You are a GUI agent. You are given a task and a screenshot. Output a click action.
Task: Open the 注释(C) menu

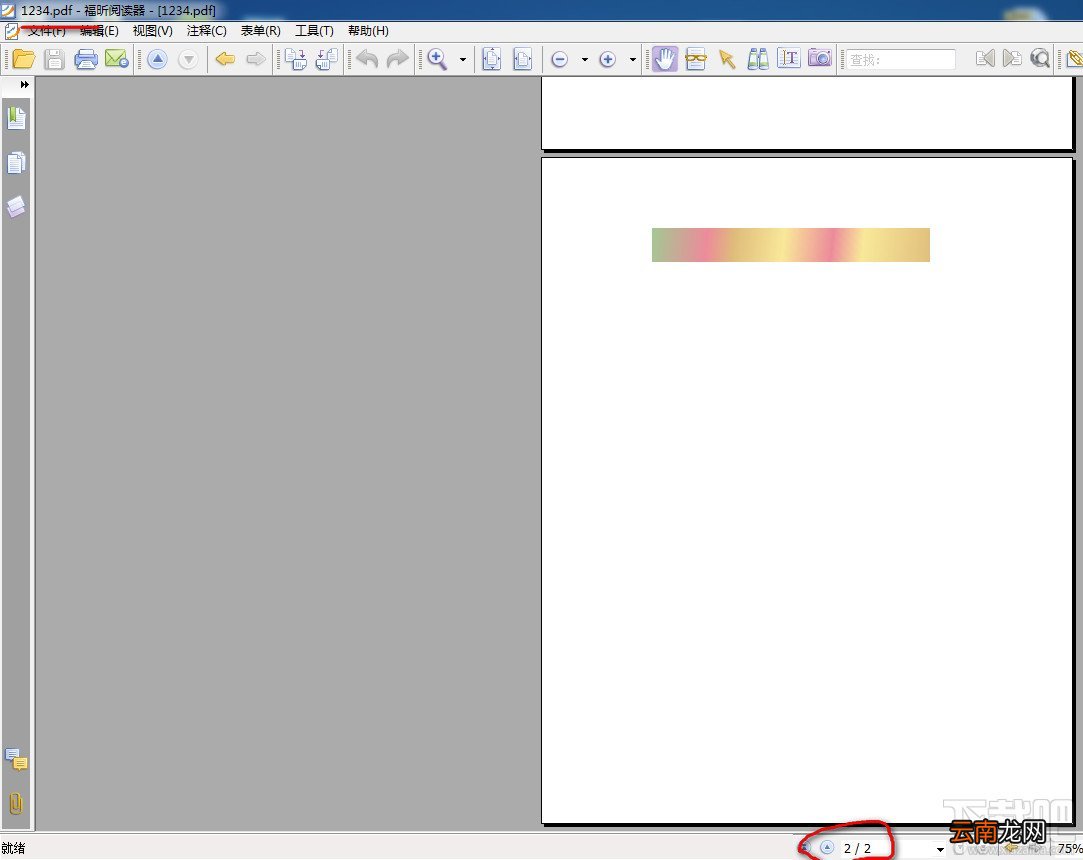coord(207,31)
